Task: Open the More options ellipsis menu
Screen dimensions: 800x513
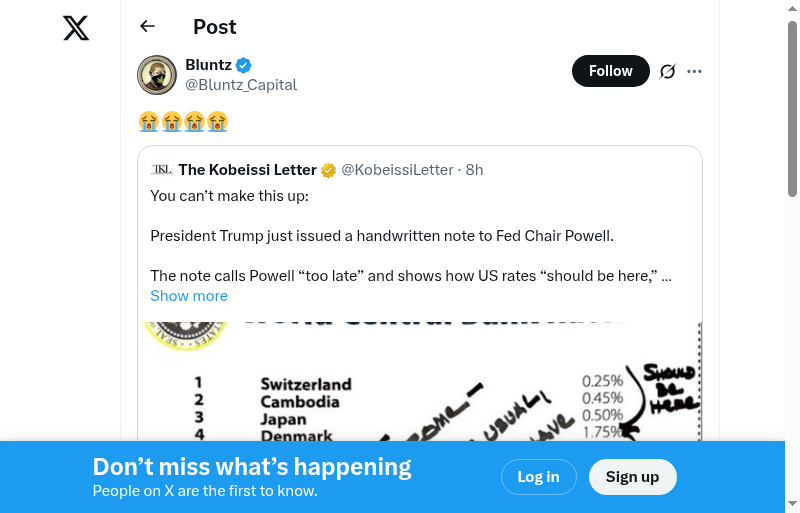Action: coord(695,71)
